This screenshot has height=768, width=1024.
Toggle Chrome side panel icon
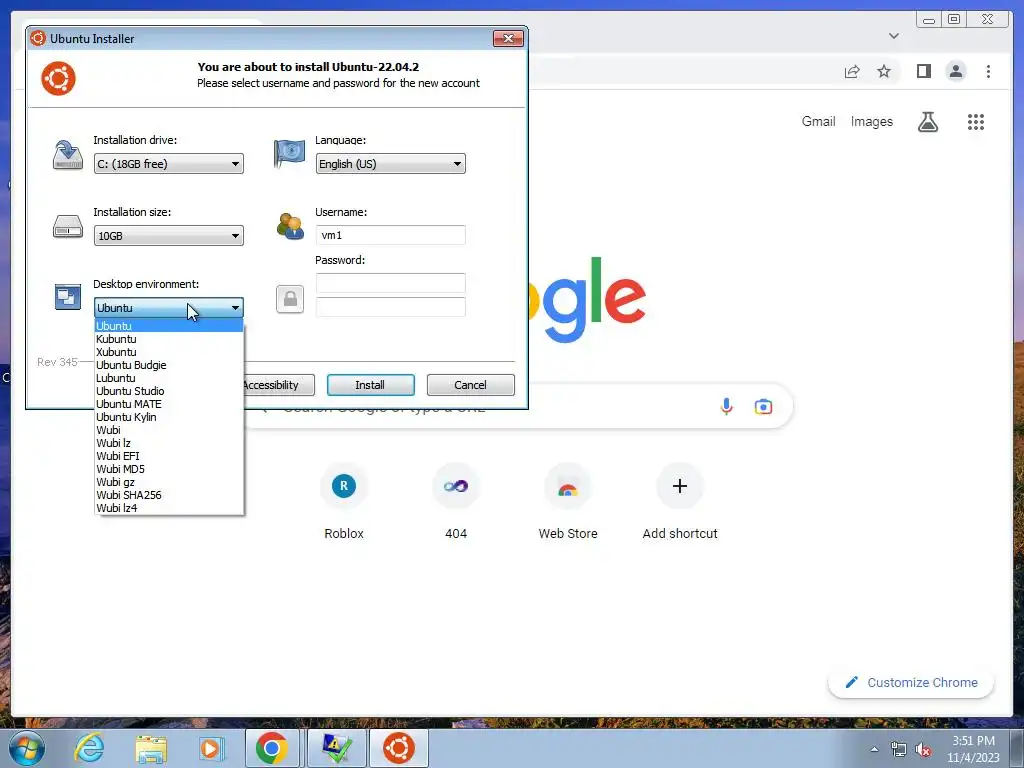pyautogui.click(x=923, y=71)
